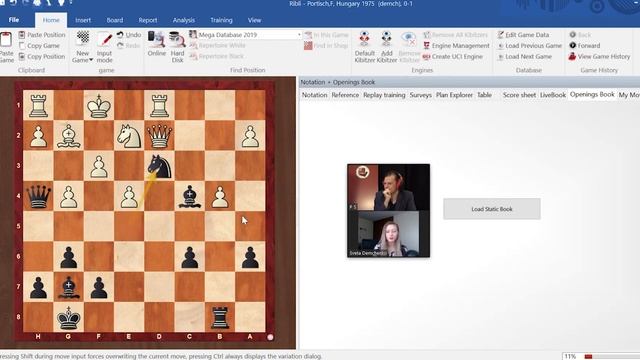Click Paste Position in Clipboard group
This screenshot has height=360, width=640.
[x=42, y=35]
